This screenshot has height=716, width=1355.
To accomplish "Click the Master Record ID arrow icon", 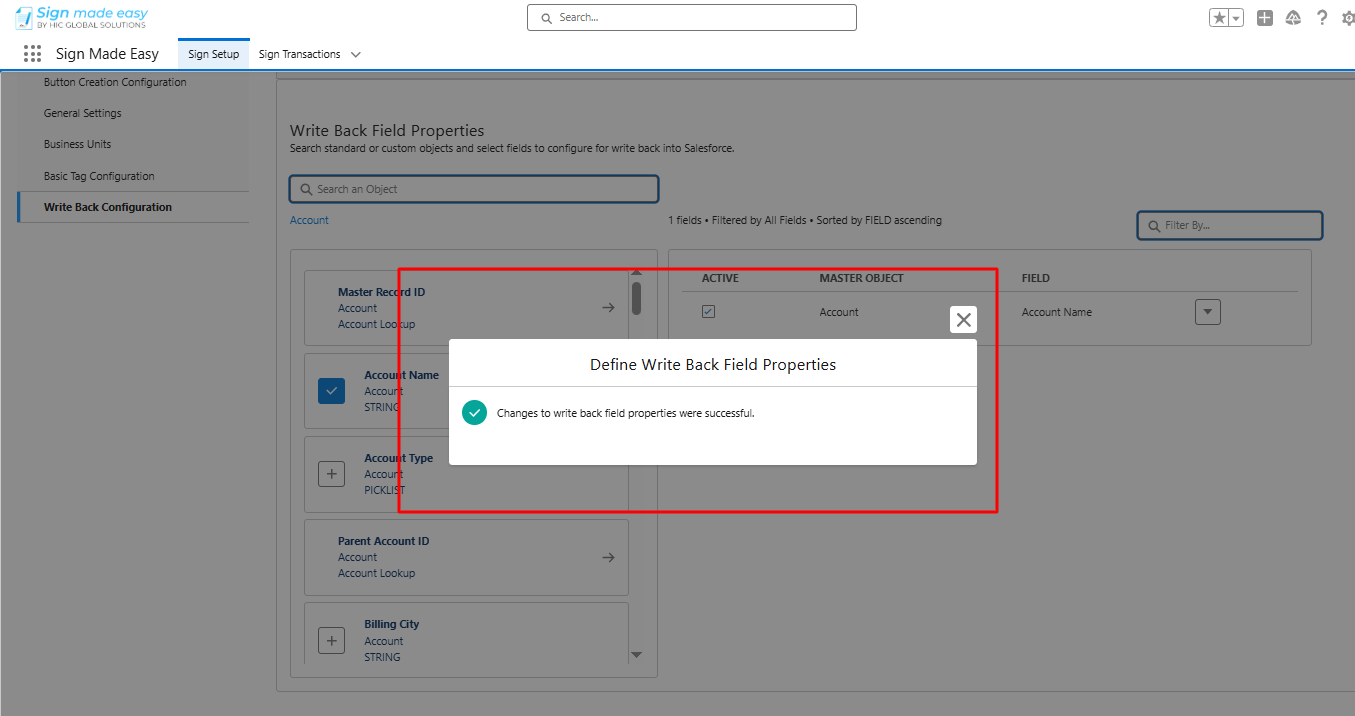I will [x=608, y=308].
